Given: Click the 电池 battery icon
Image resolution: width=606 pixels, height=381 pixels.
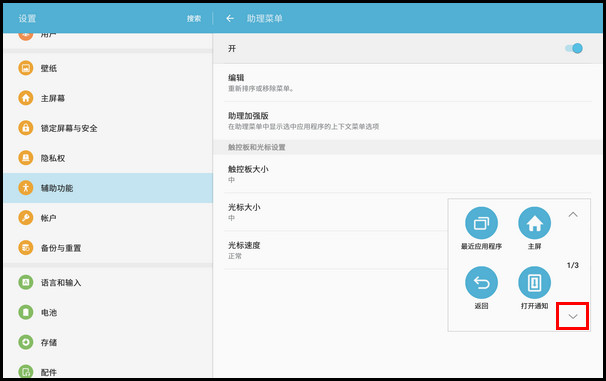Looking at the screenshot, I should pyautogui.click(x=26, y=312).
